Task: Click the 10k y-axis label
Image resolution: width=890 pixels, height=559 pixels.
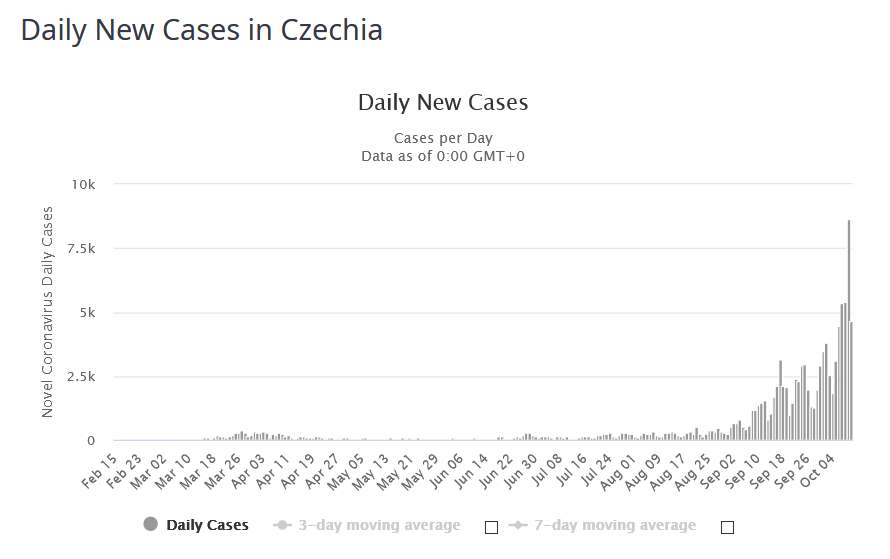Action: (82, 185)
